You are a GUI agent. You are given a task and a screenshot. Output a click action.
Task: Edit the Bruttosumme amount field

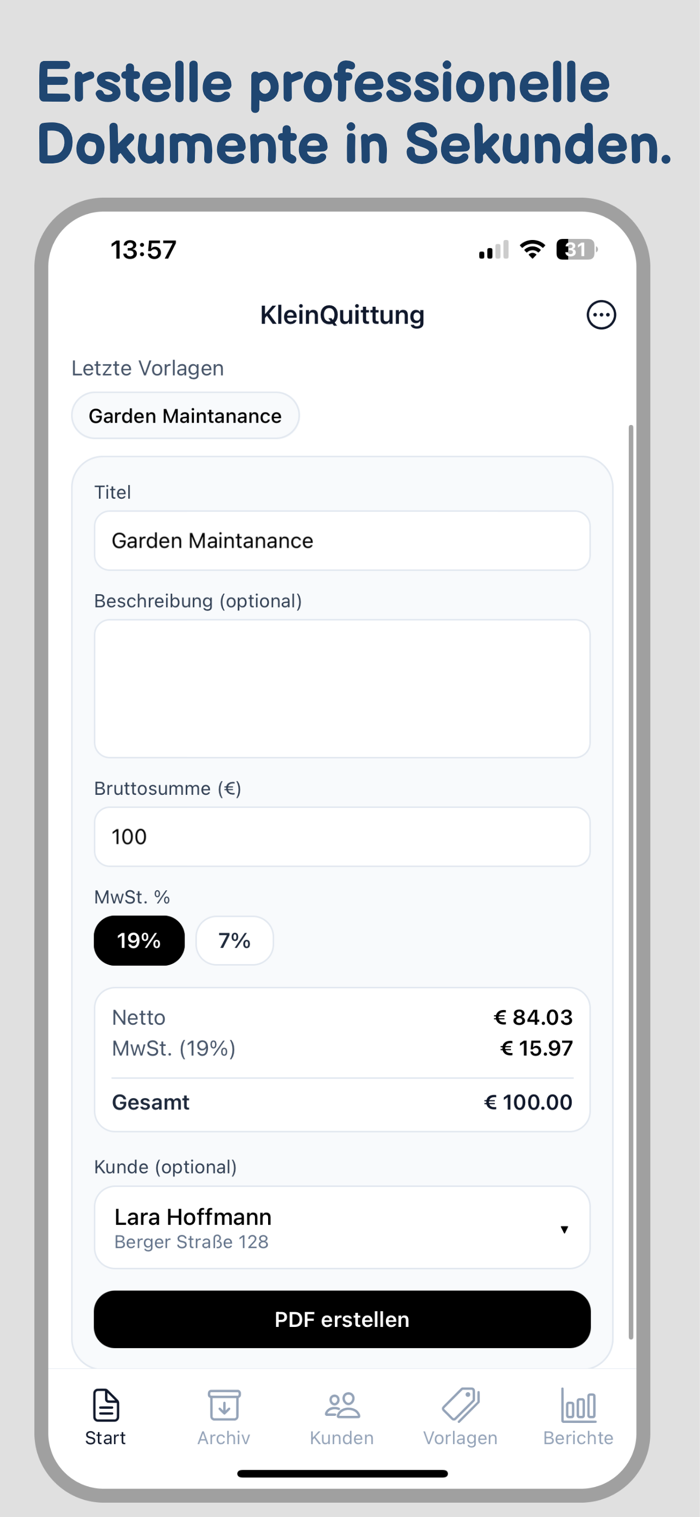click(342, 837)
